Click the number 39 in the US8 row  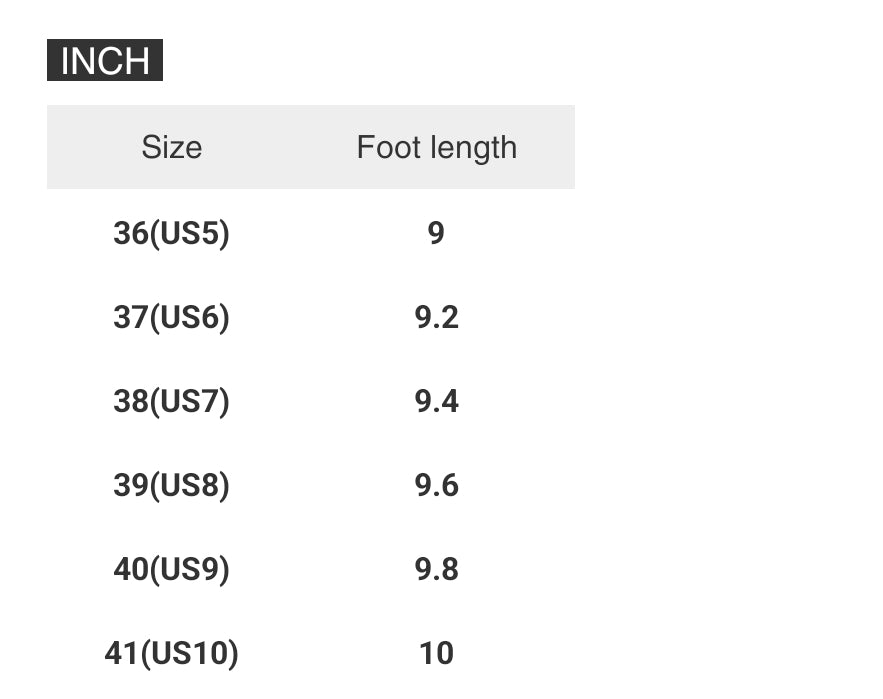(x=130, y=485)
